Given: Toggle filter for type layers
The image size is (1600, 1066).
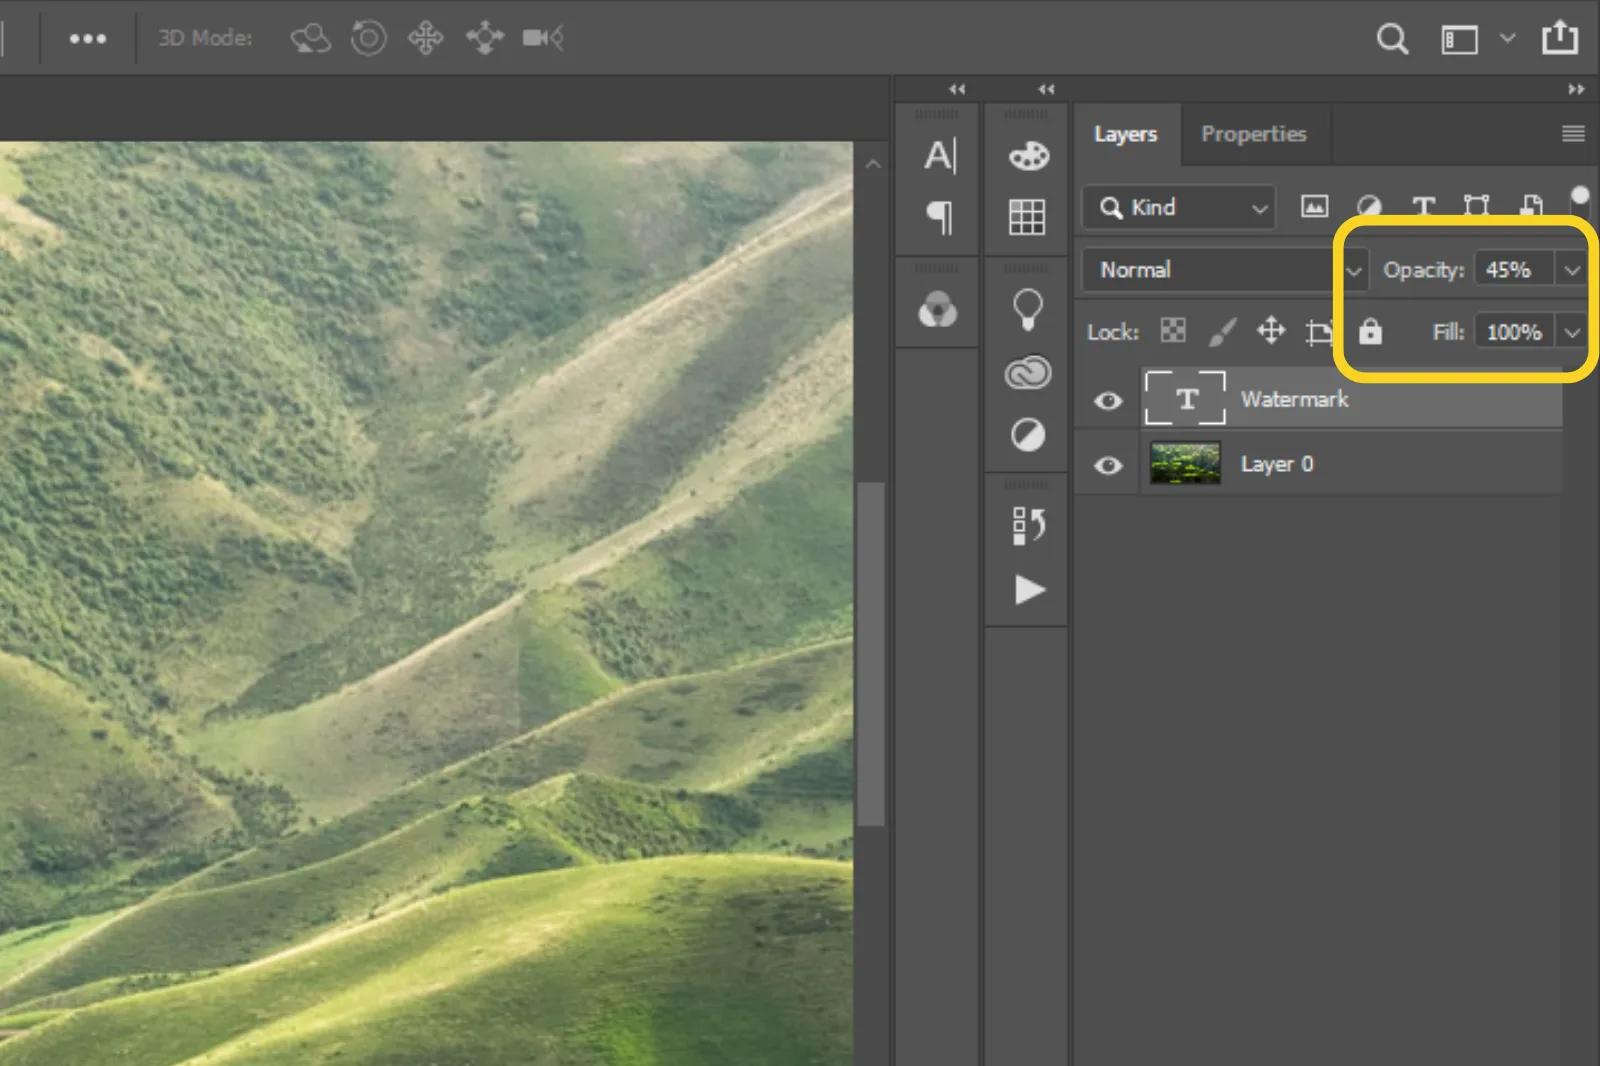Looking at the screenshot, I should coord(1423,207).
